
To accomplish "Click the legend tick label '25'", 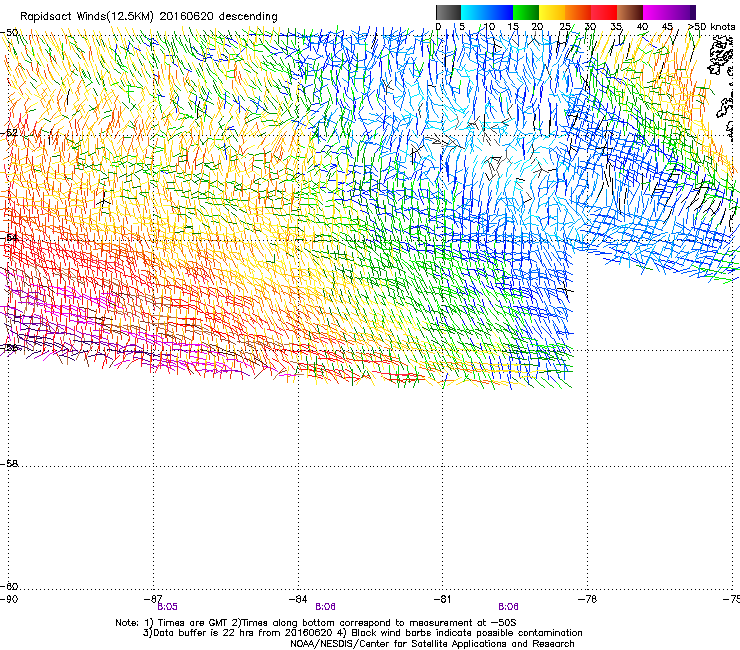I will coord(565,27).
